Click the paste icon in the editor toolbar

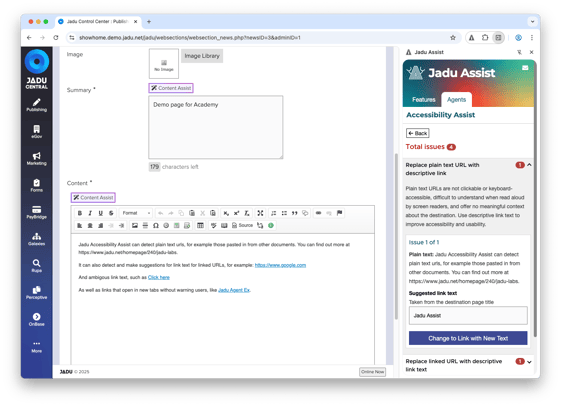[192, 213]
